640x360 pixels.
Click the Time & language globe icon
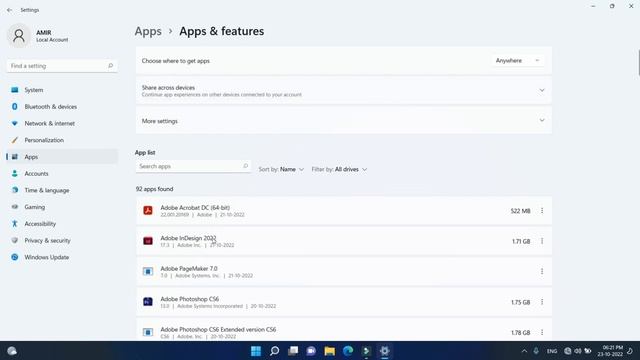(15, 190)
